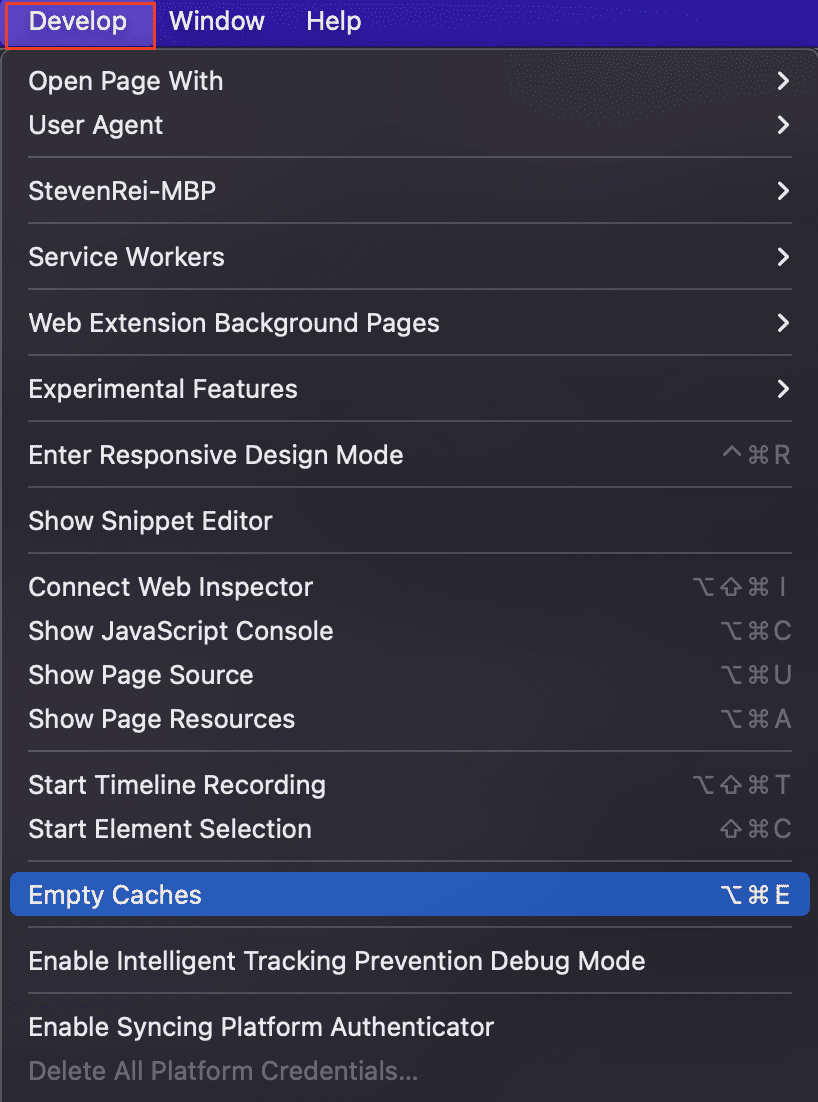Choose Start Element Selection
The image size is (818, 1102).
(170, 829)
